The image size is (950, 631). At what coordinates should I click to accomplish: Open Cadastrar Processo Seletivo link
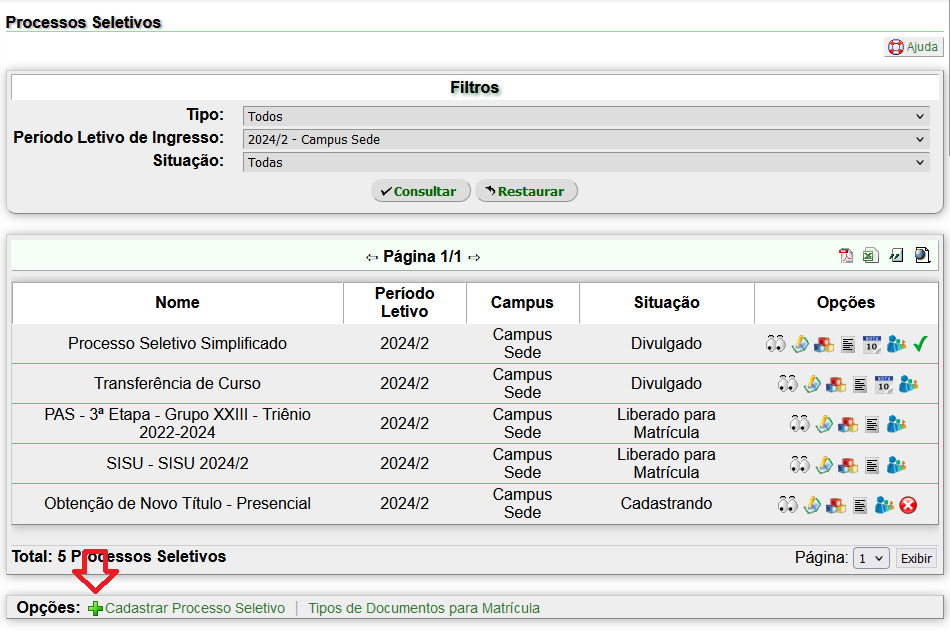[x=194, y=608]
